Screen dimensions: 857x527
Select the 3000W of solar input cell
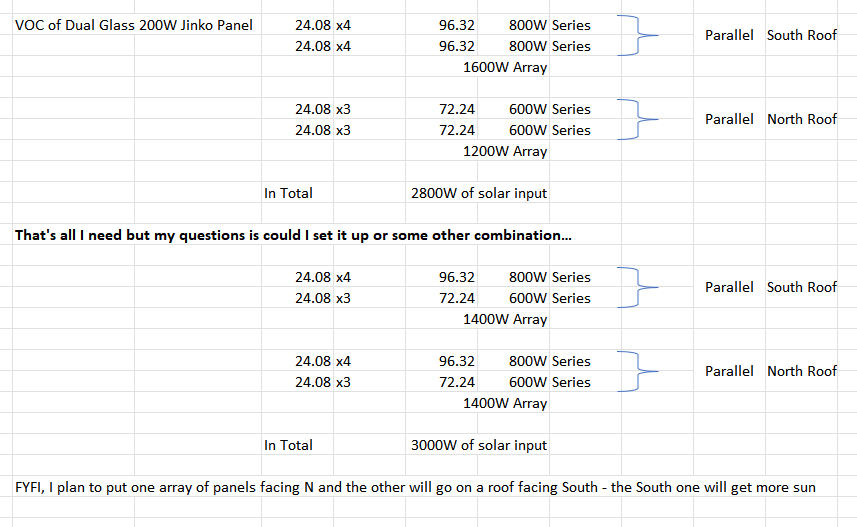479,445
